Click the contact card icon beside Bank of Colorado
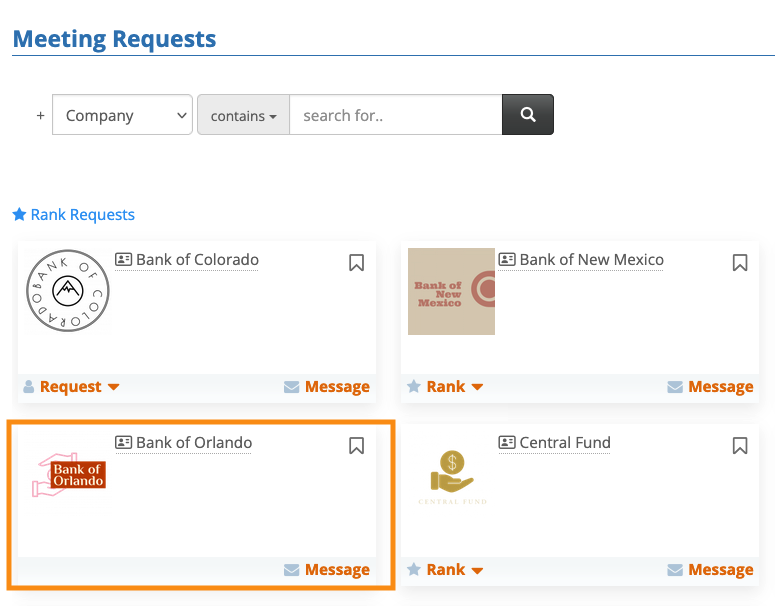The width and height of the screenshot is (775, 606). 124,260
